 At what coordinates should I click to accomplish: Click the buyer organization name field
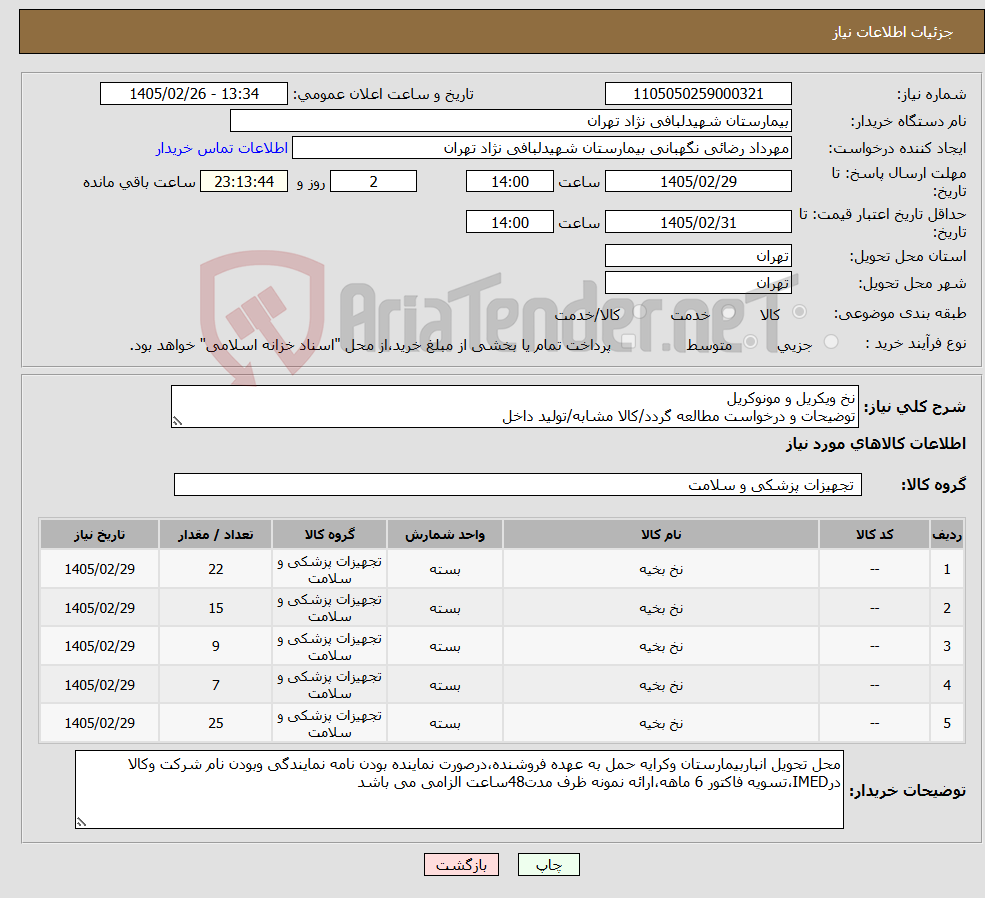click(511, 121)
